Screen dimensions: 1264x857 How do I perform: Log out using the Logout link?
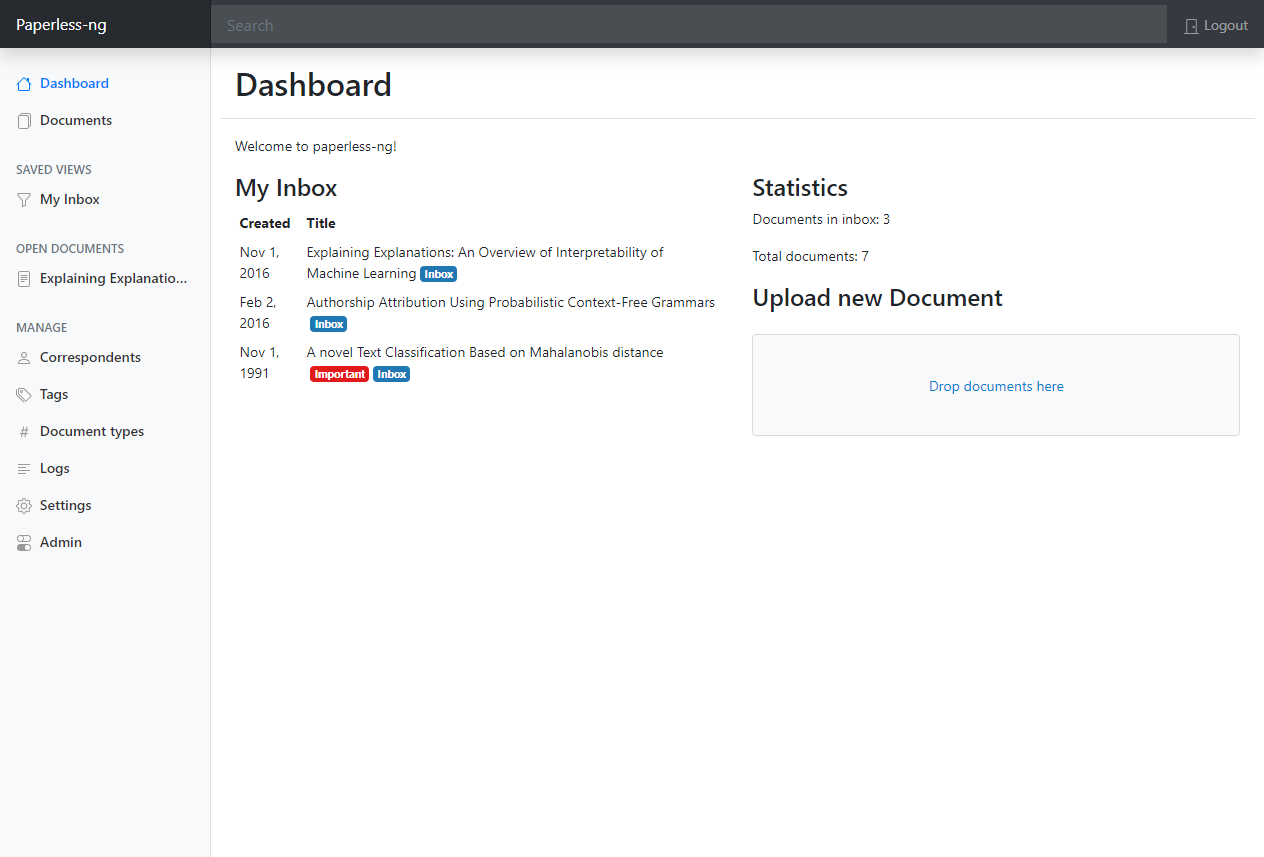pyautogui.click(x=1216, y=26)
